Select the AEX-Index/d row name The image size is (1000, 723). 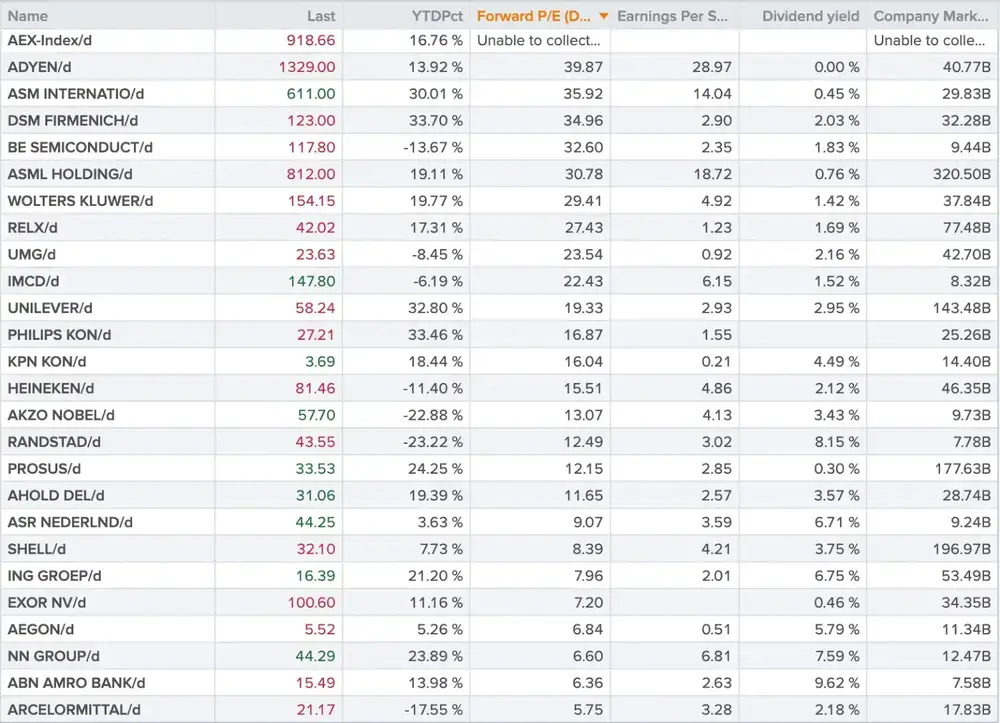pos(50,40)
